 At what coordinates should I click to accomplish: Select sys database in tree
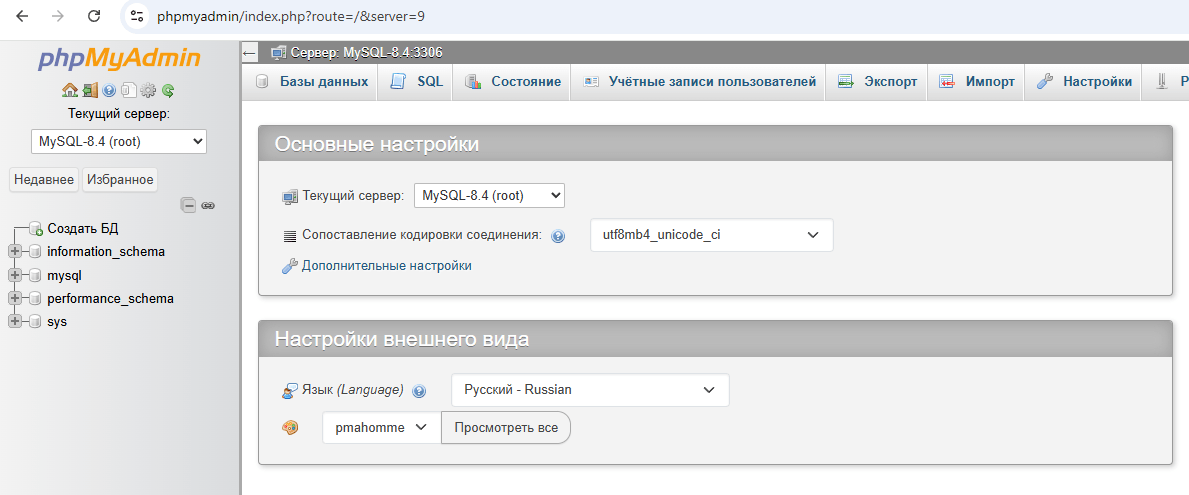click(57, 321)
